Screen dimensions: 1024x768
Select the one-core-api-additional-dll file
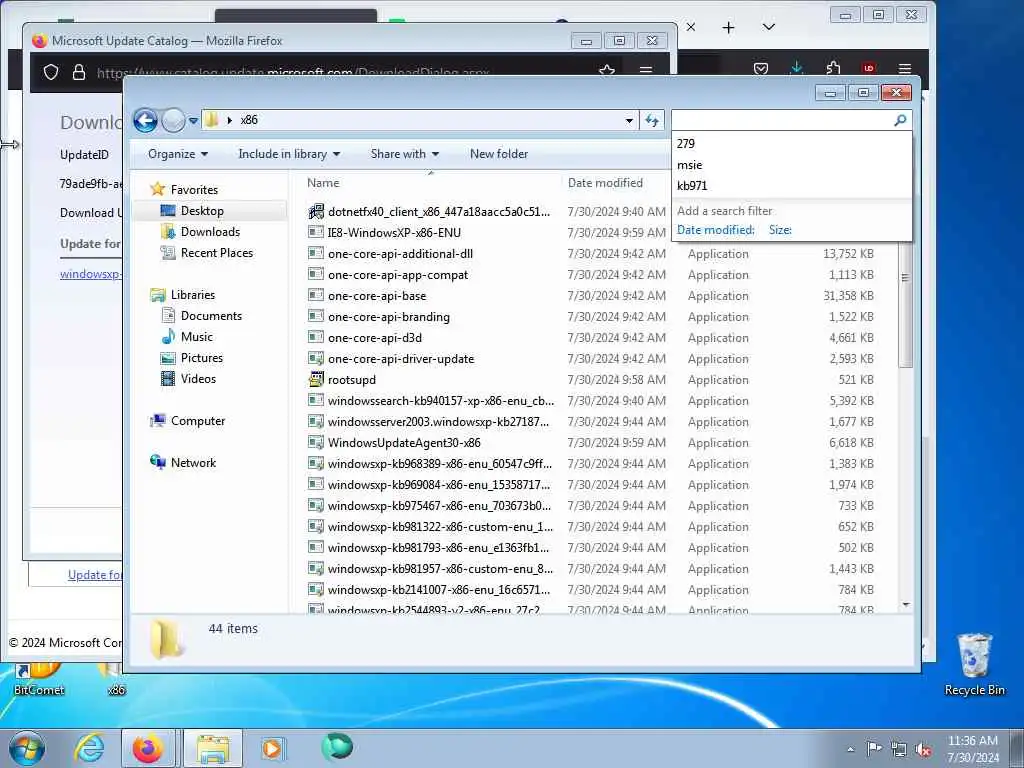click(400, 253)
